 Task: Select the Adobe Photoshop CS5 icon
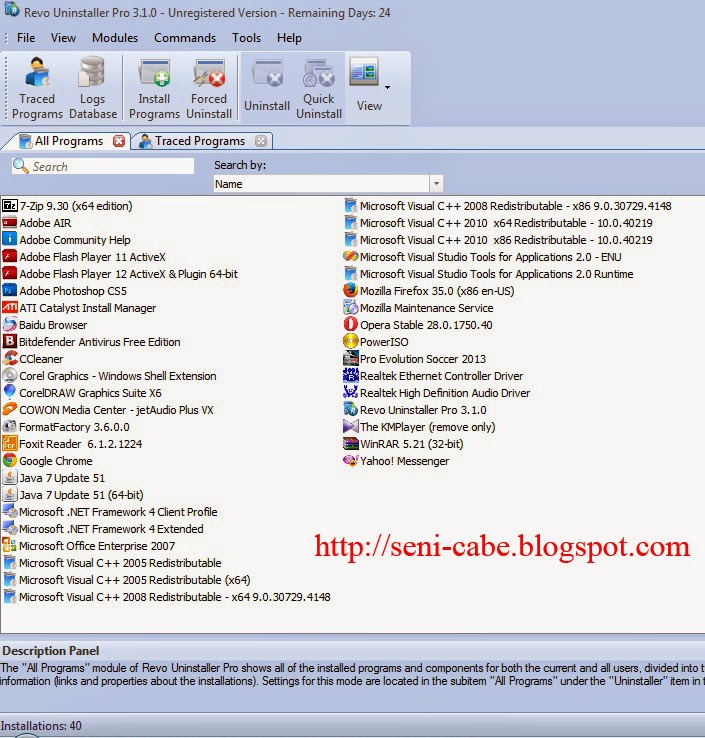click(x=9, y=291)
